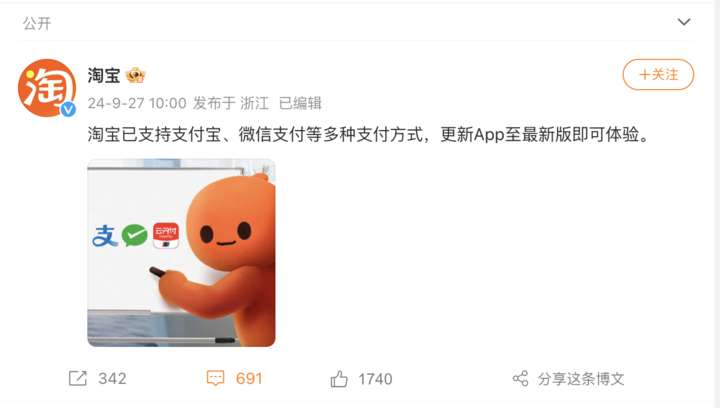Like the post with the thumbs-up icon
This screenshot has height=408, width=720.
(x=339, y=379)
